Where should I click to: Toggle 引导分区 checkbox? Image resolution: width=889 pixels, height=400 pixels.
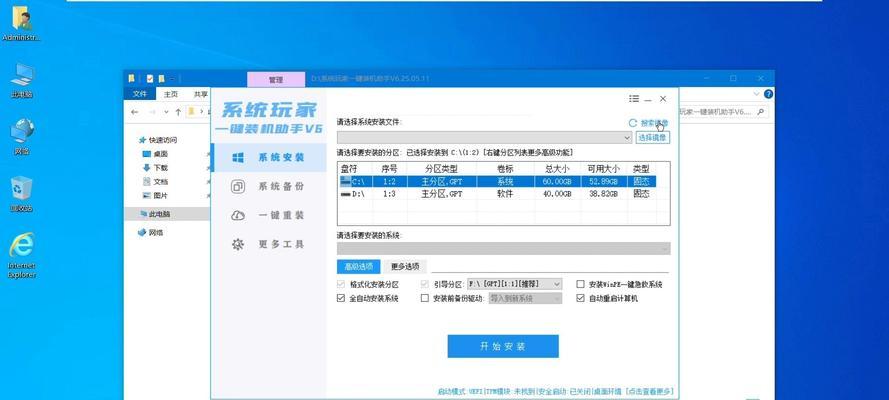tap(425, 284)
